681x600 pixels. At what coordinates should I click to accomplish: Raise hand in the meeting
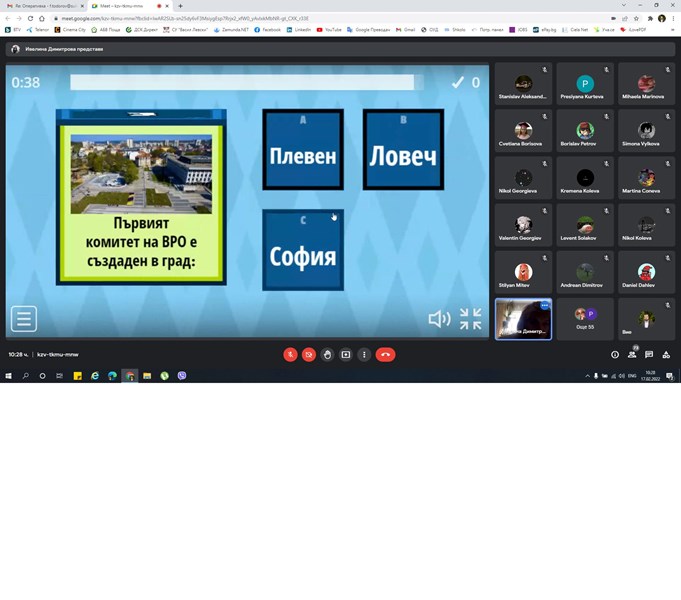327,354
